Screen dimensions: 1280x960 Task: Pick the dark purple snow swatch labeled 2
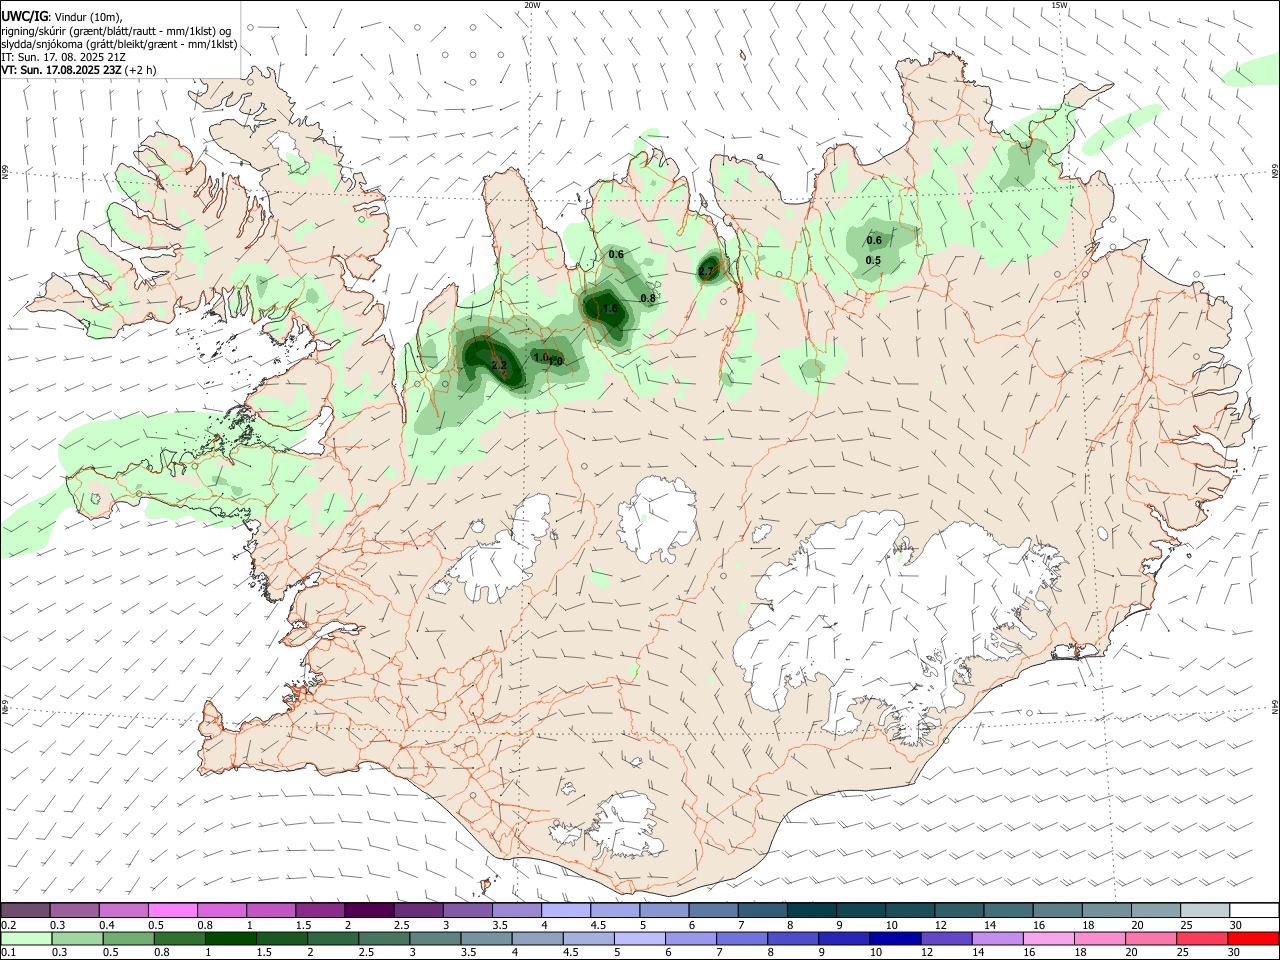369,911
